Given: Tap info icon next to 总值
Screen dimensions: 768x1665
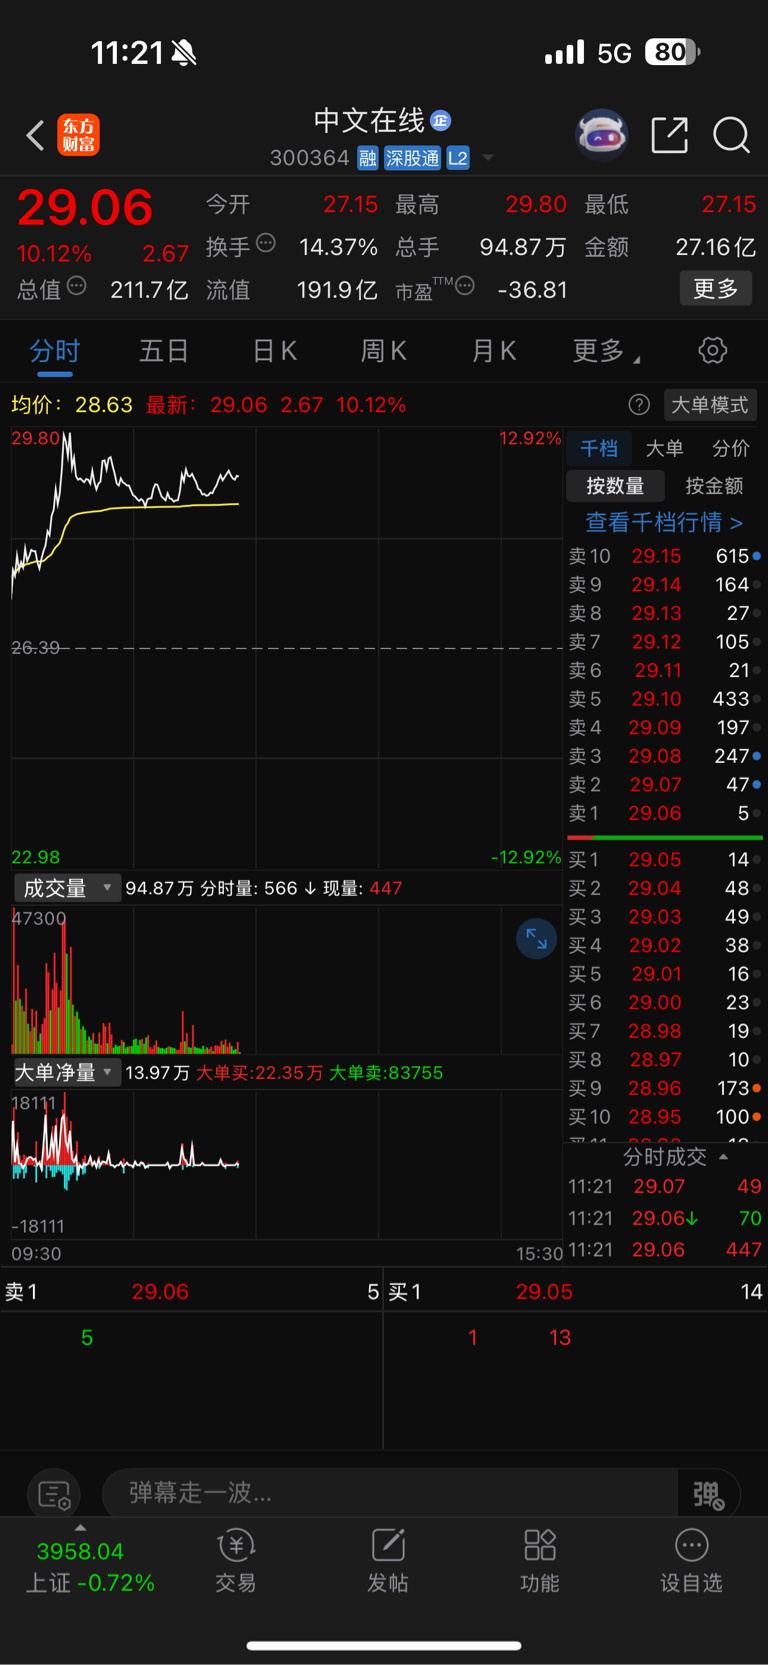Looking at the screenshot, I should (77, 287).
